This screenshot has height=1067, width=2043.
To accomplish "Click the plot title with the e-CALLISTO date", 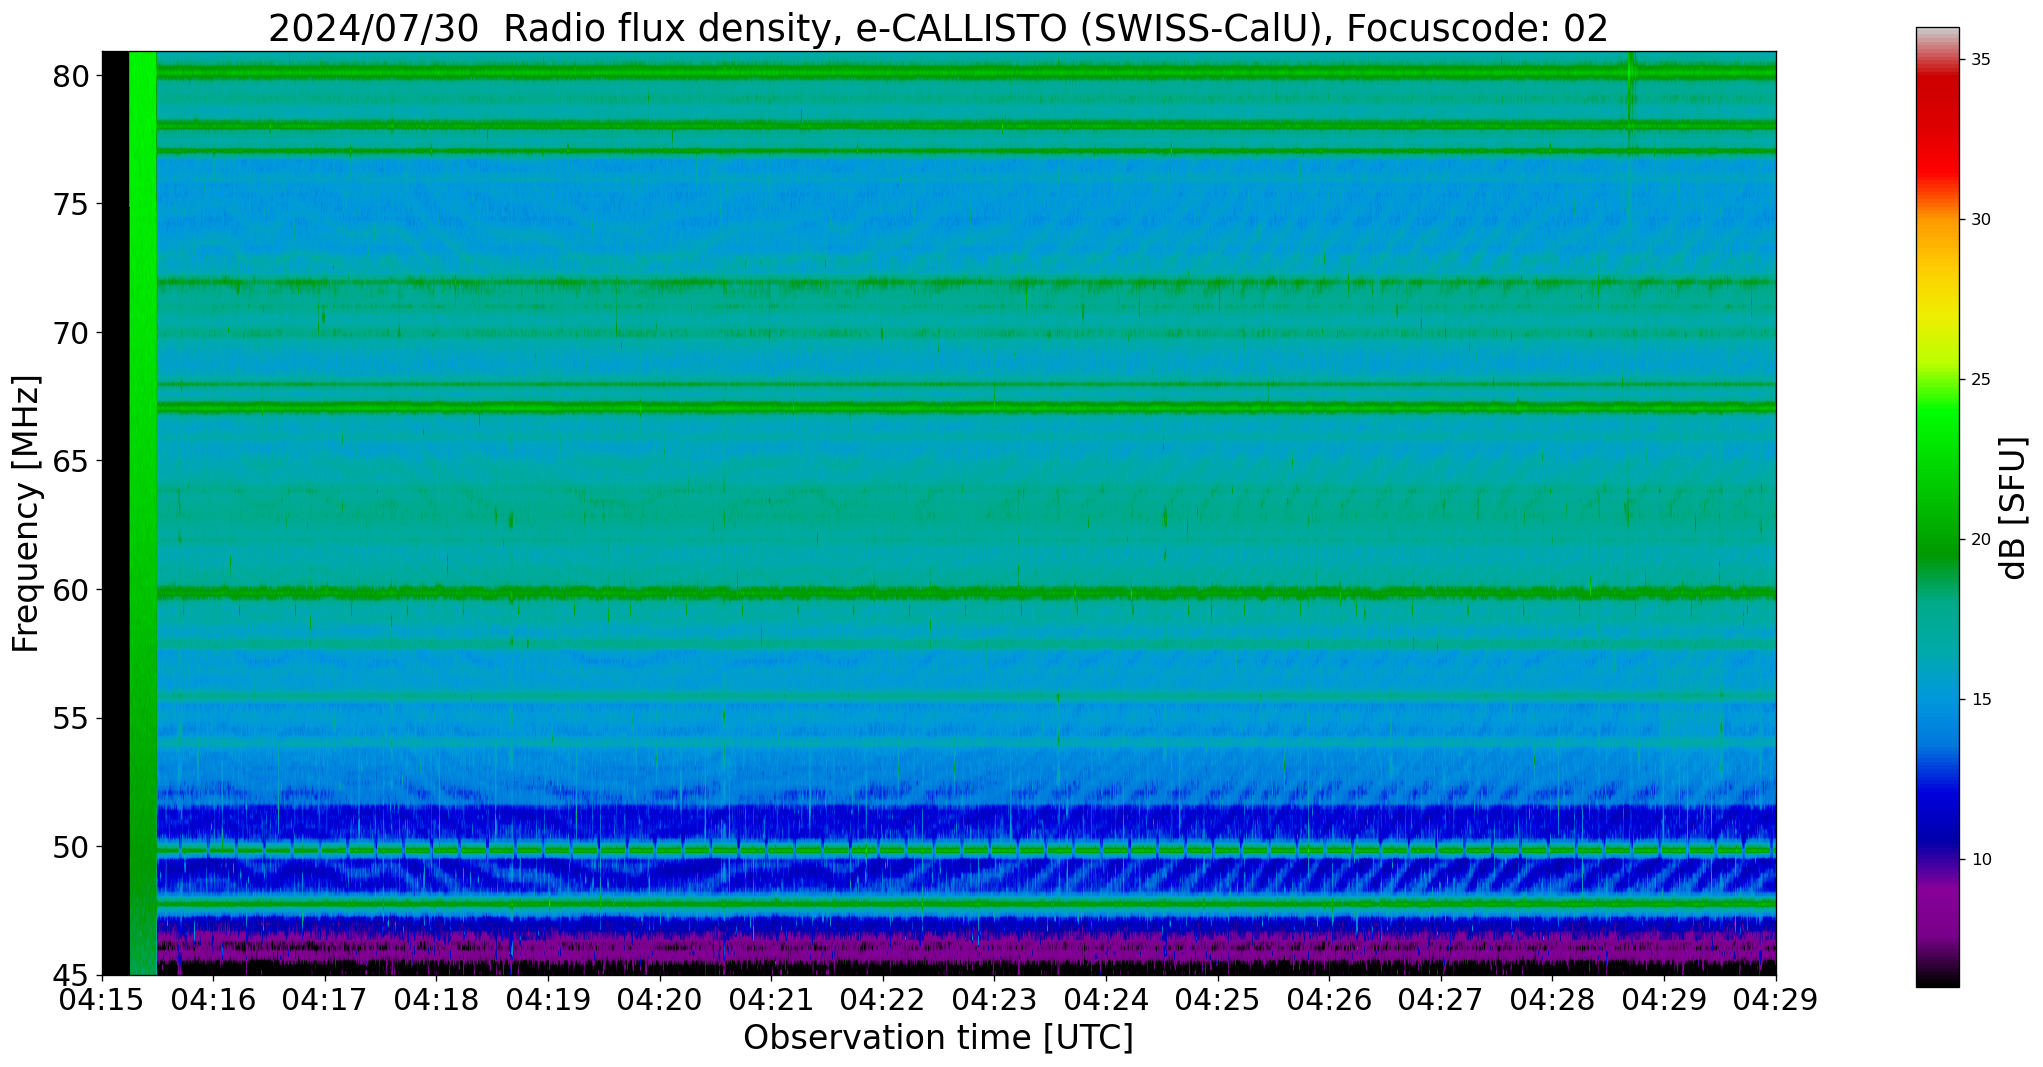I will coord(938,28).
